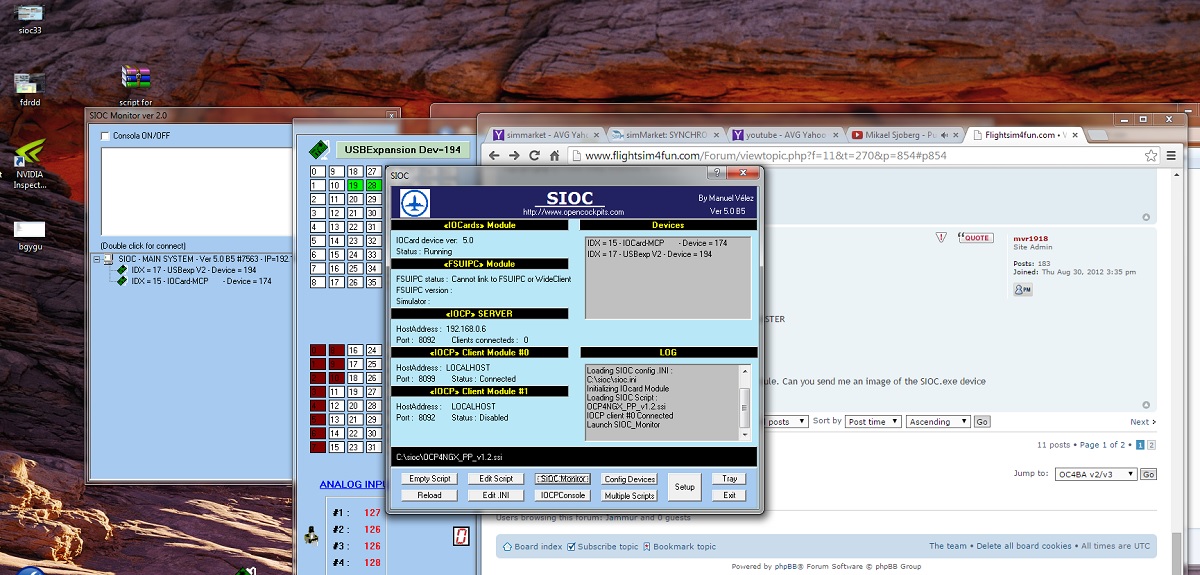Switch to the Mikael Sjoberg YouTube tab
1200x575 pixels.
(903, 134)
